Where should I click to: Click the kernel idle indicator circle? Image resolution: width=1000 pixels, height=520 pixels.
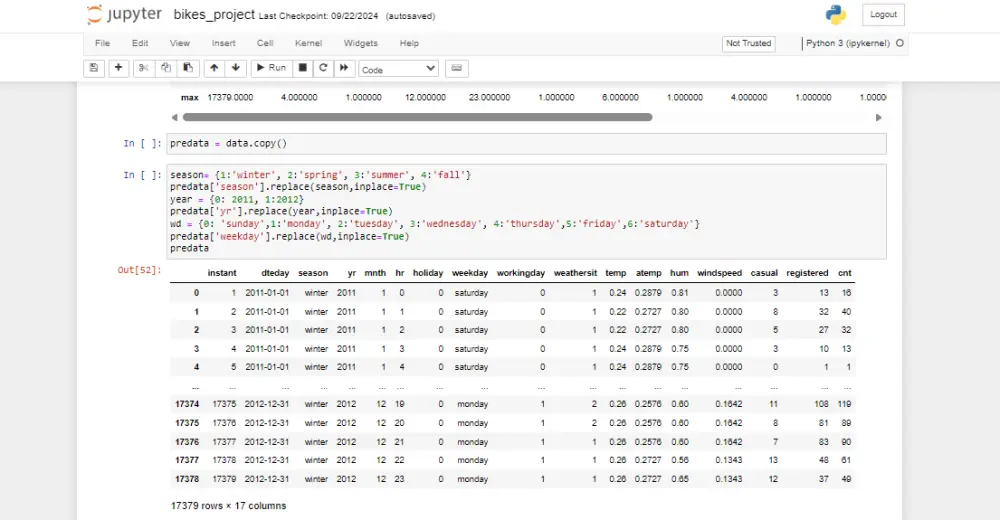[x=900, y=43]
